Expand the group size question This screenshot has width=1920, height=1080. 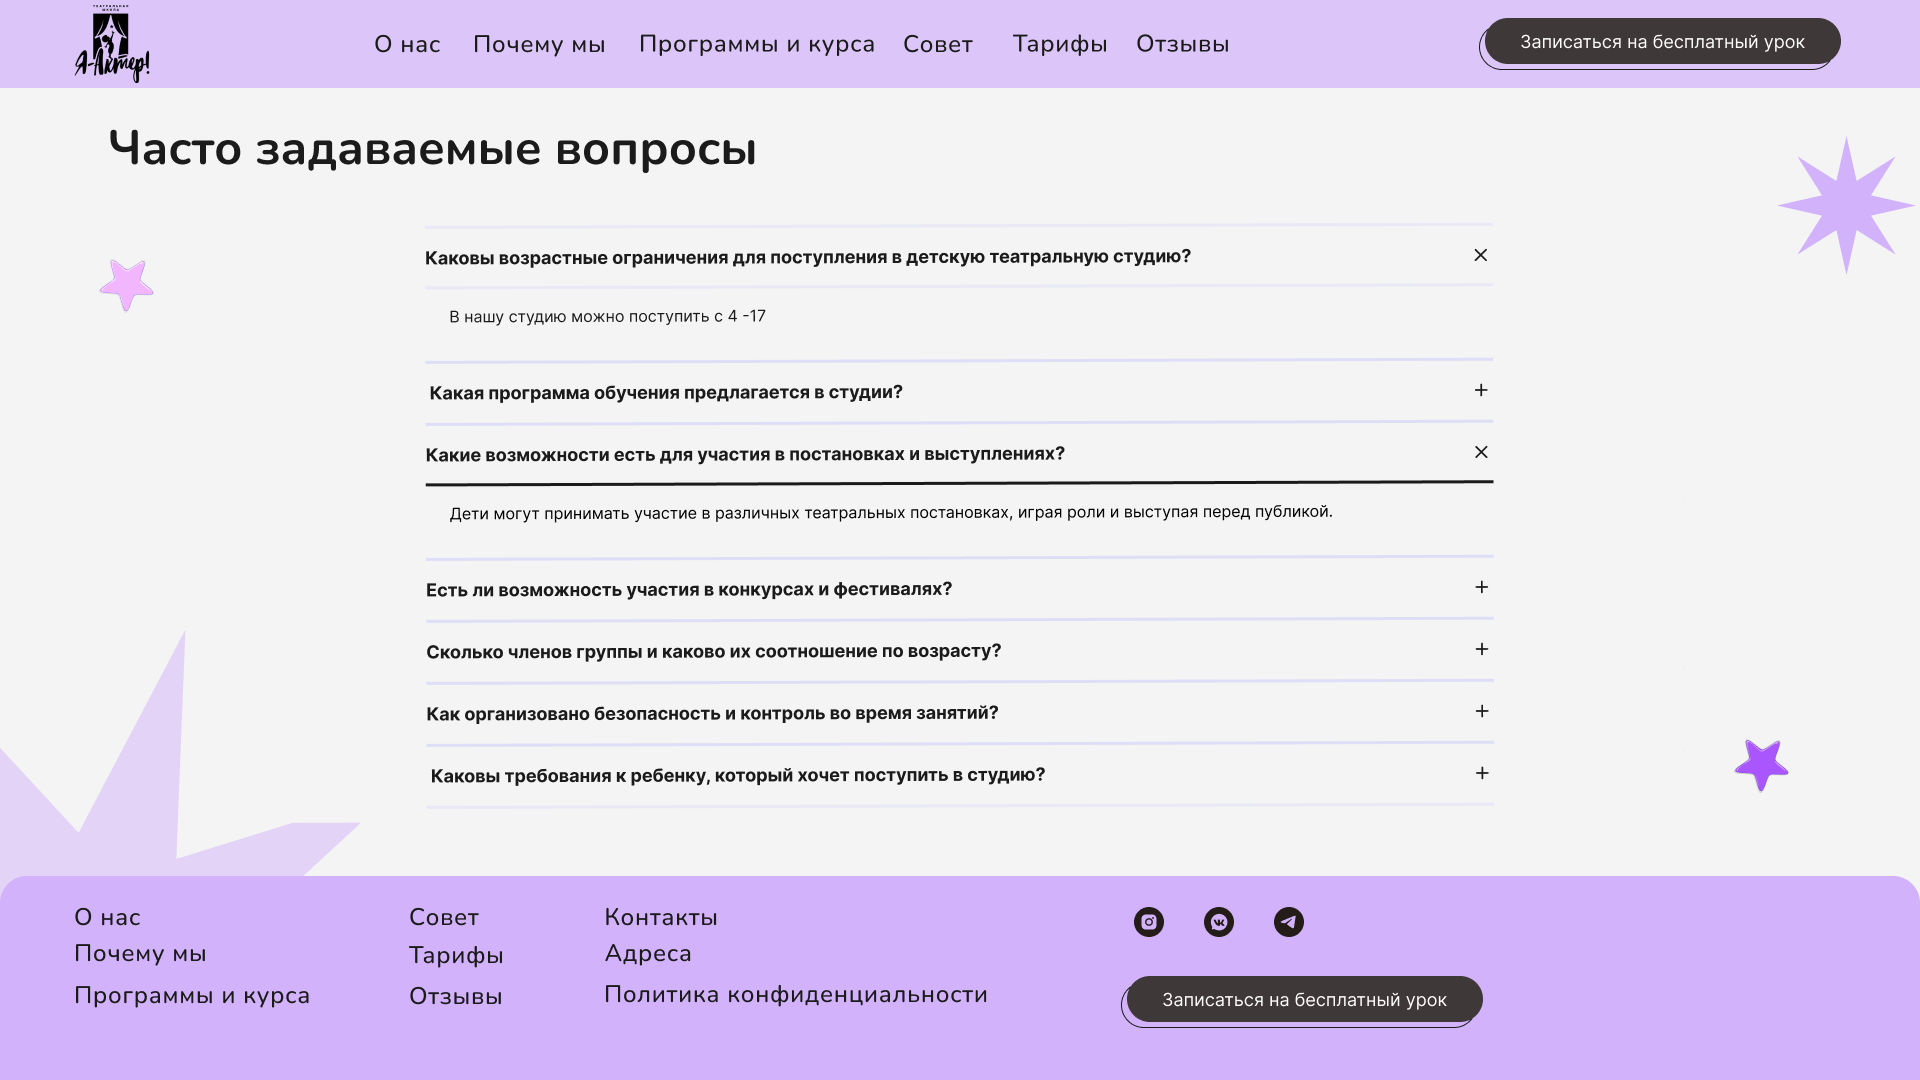pos(1480,649)
